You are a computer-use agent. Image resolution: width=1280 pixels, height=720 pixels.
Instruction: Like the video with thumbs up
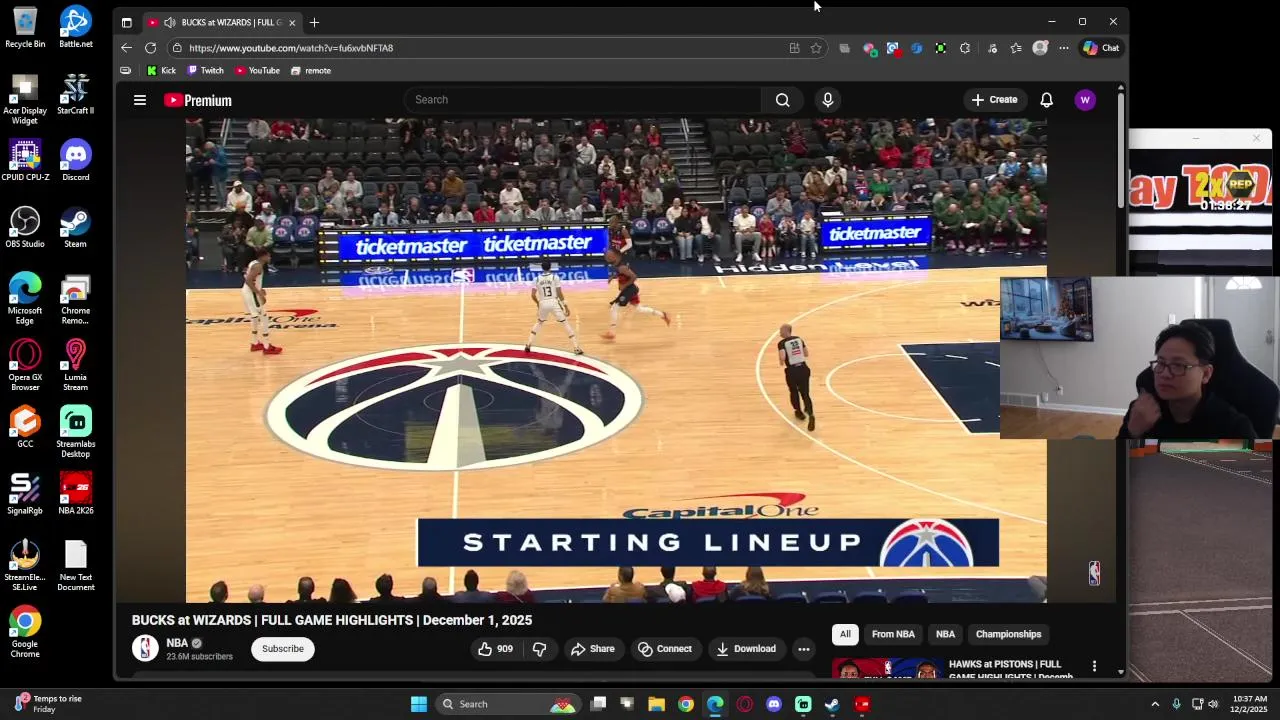point(495,649)
